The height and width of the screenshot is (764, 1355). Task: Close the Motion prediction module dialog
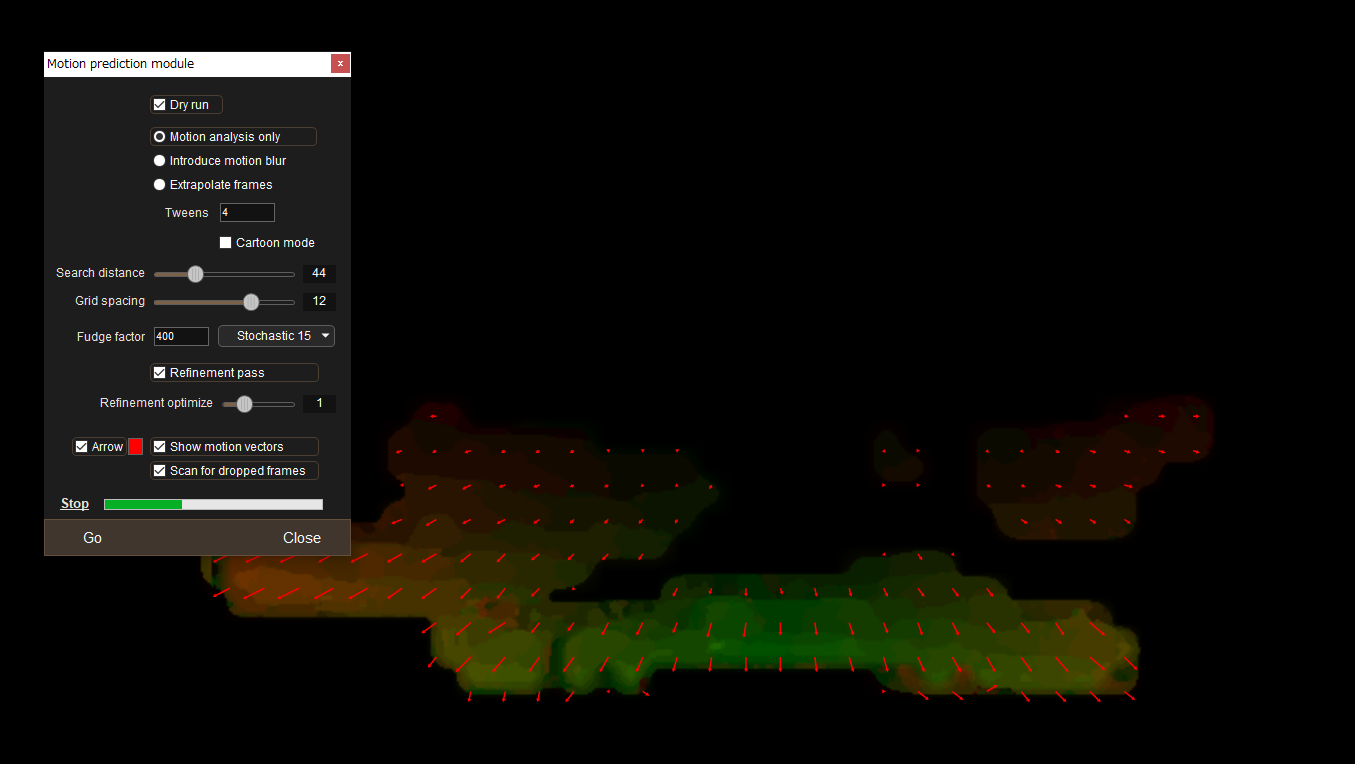340,64
